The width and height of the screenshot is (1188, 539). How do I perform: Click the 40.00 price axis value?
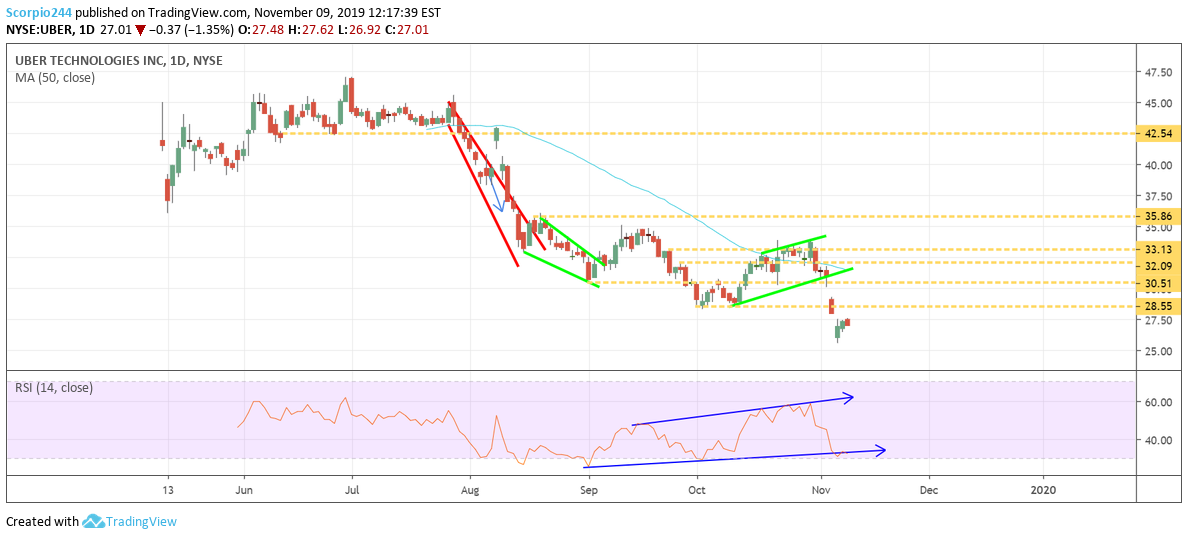[x=1158, y=165]
